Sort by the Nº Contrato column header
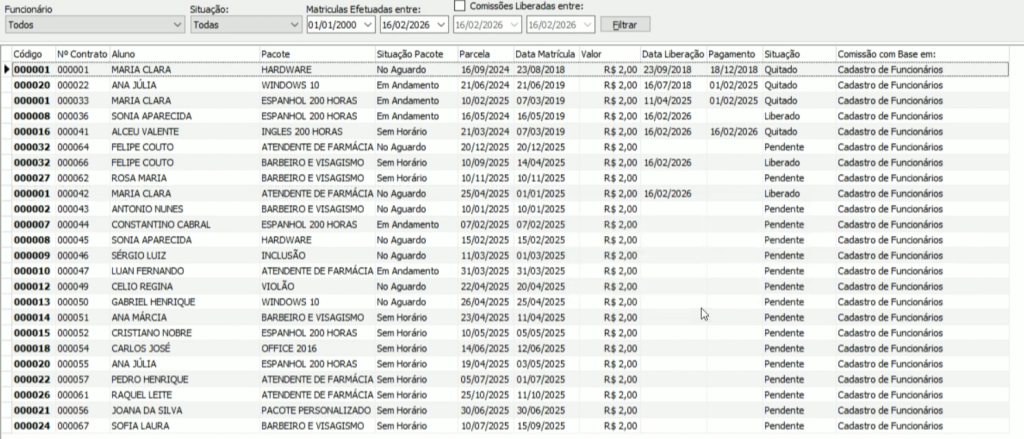The width and height of the screenshot is (1024, 439). click(x=82, y=54)
